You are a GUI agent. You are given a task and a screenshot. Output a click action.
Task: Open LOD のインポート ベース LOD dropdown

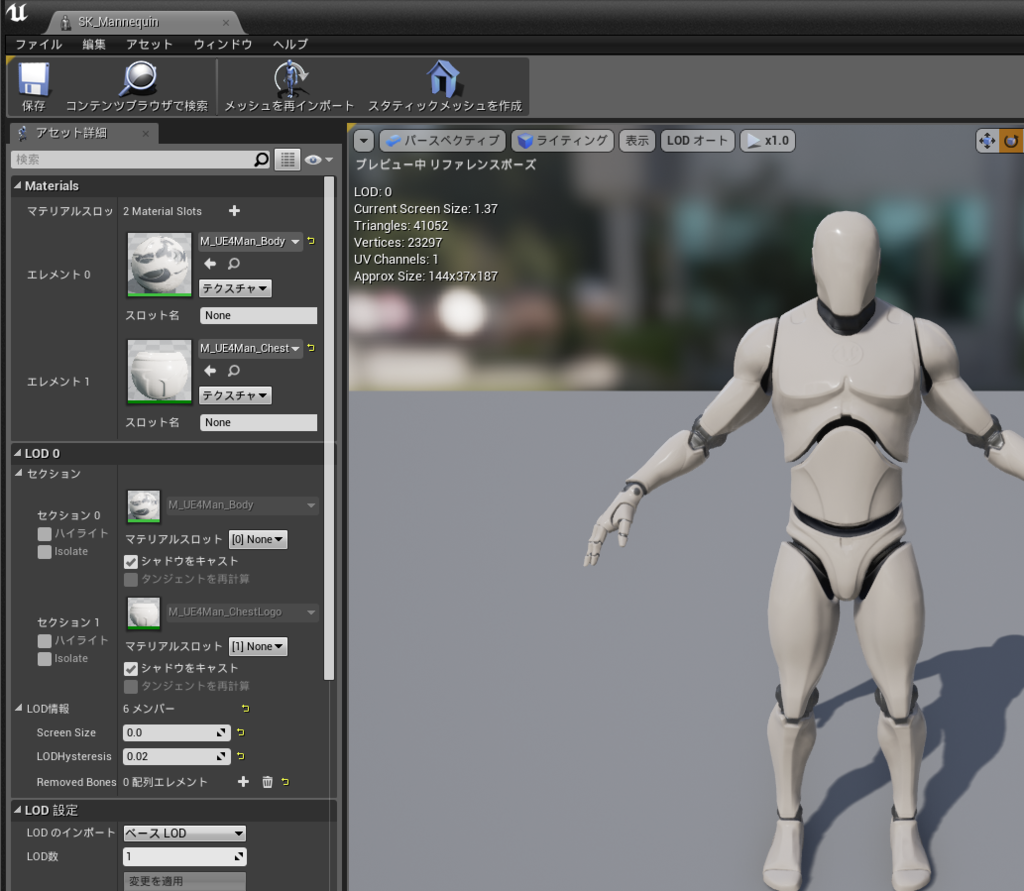pos(184,833)
